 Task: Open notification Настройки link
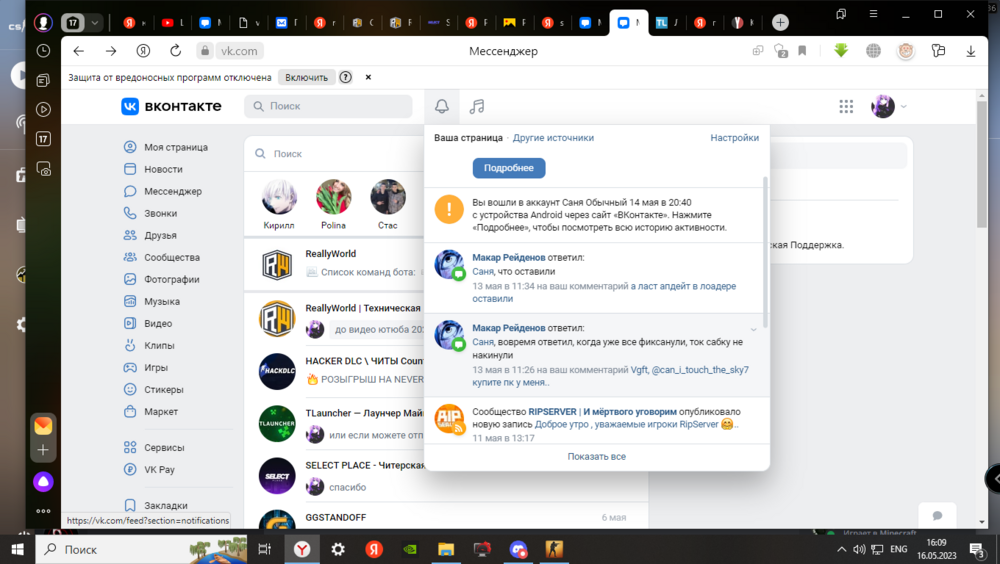point(735,138)
